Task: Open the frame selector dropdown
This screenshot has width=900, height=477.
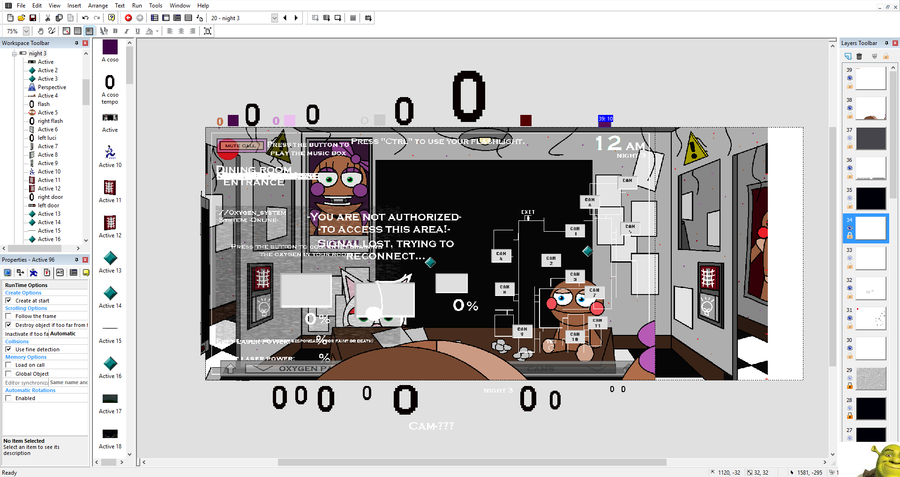Action: [274, 18]
